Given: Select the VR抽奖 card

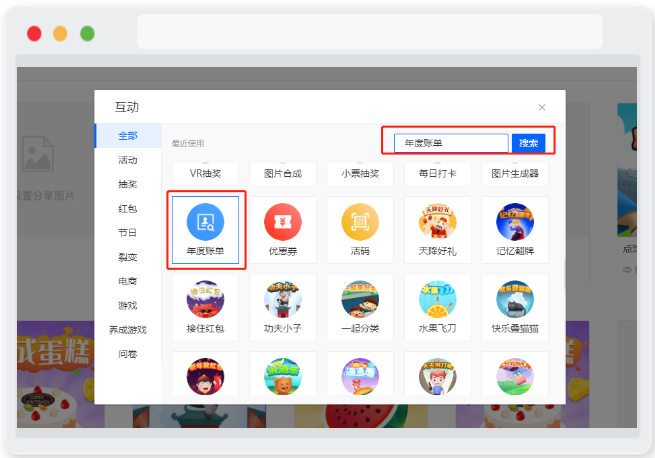Looking at the screenshot, I should tap(205, 174).
